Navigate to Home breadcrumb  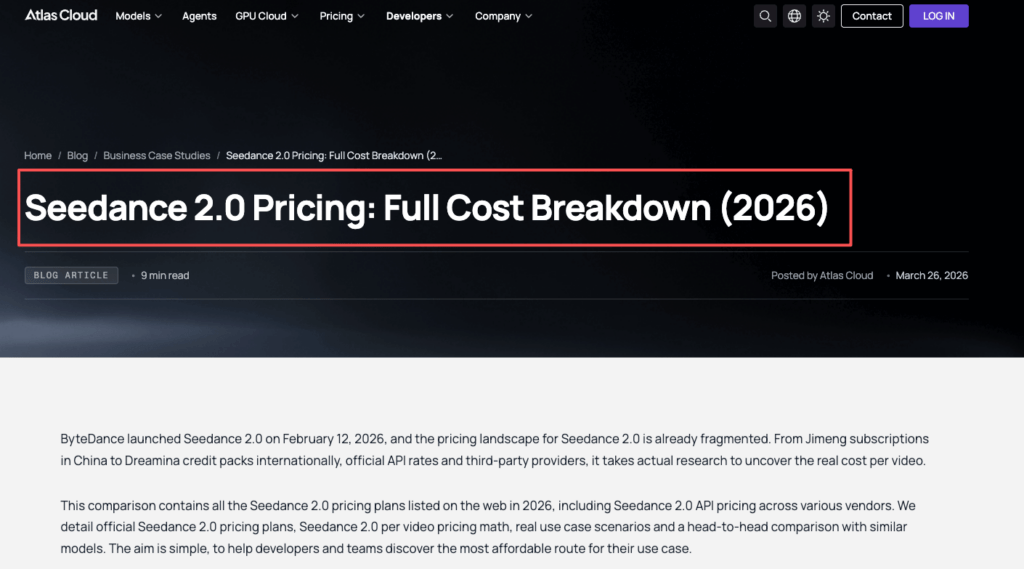click(38, 156)
